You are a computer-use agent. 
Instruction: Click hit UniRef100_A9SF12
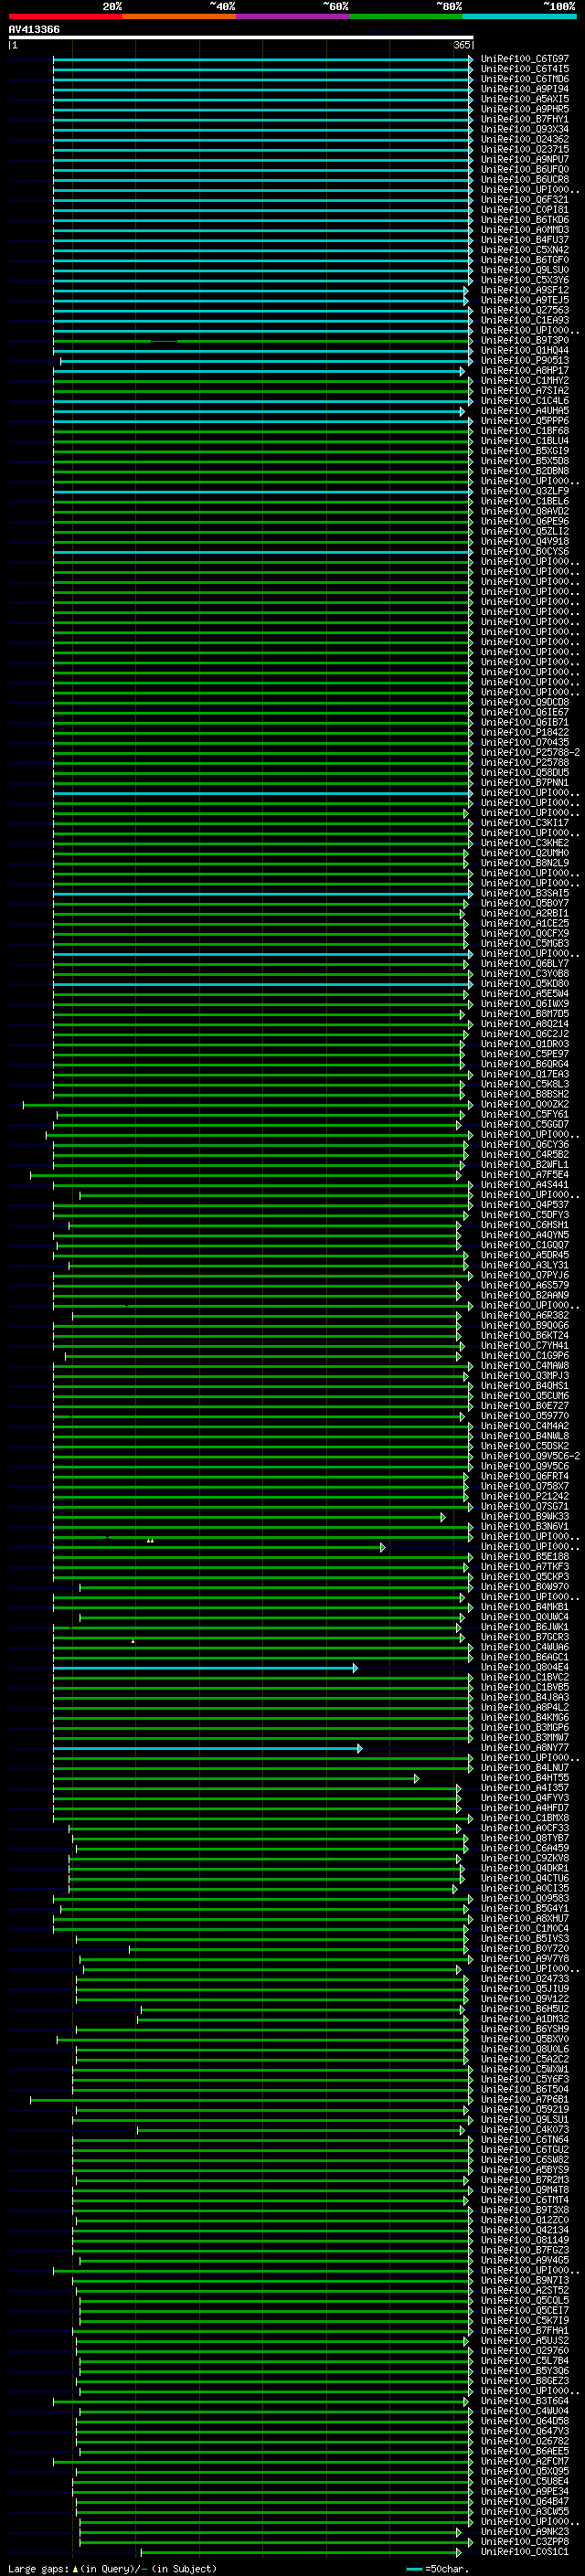tap(525, 290)
